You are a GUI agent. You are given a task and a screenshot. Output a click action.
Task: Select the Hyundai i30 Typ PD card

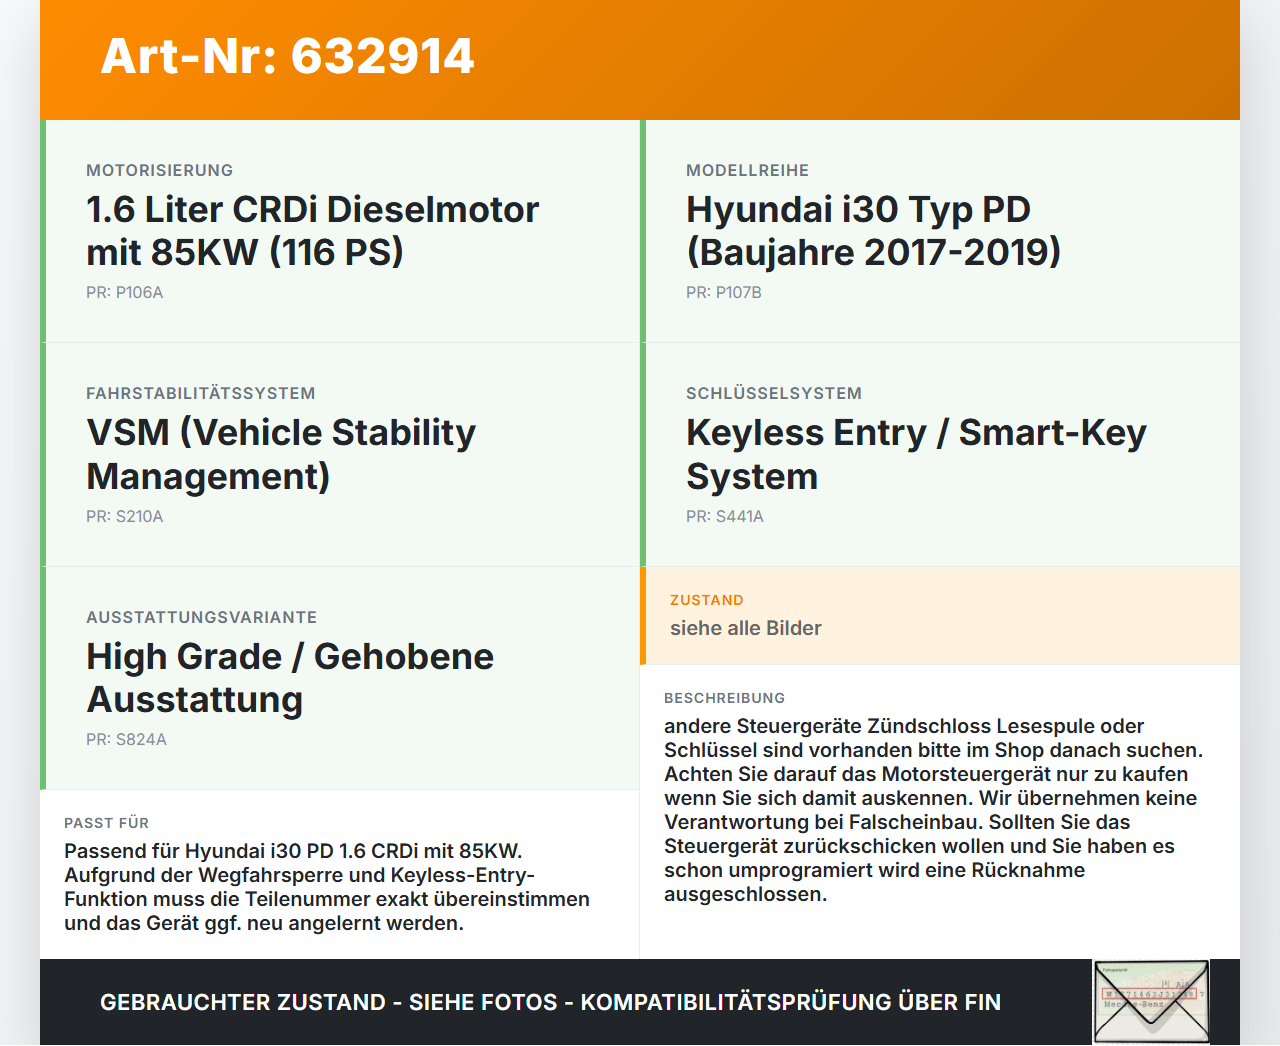click(940, 231)
